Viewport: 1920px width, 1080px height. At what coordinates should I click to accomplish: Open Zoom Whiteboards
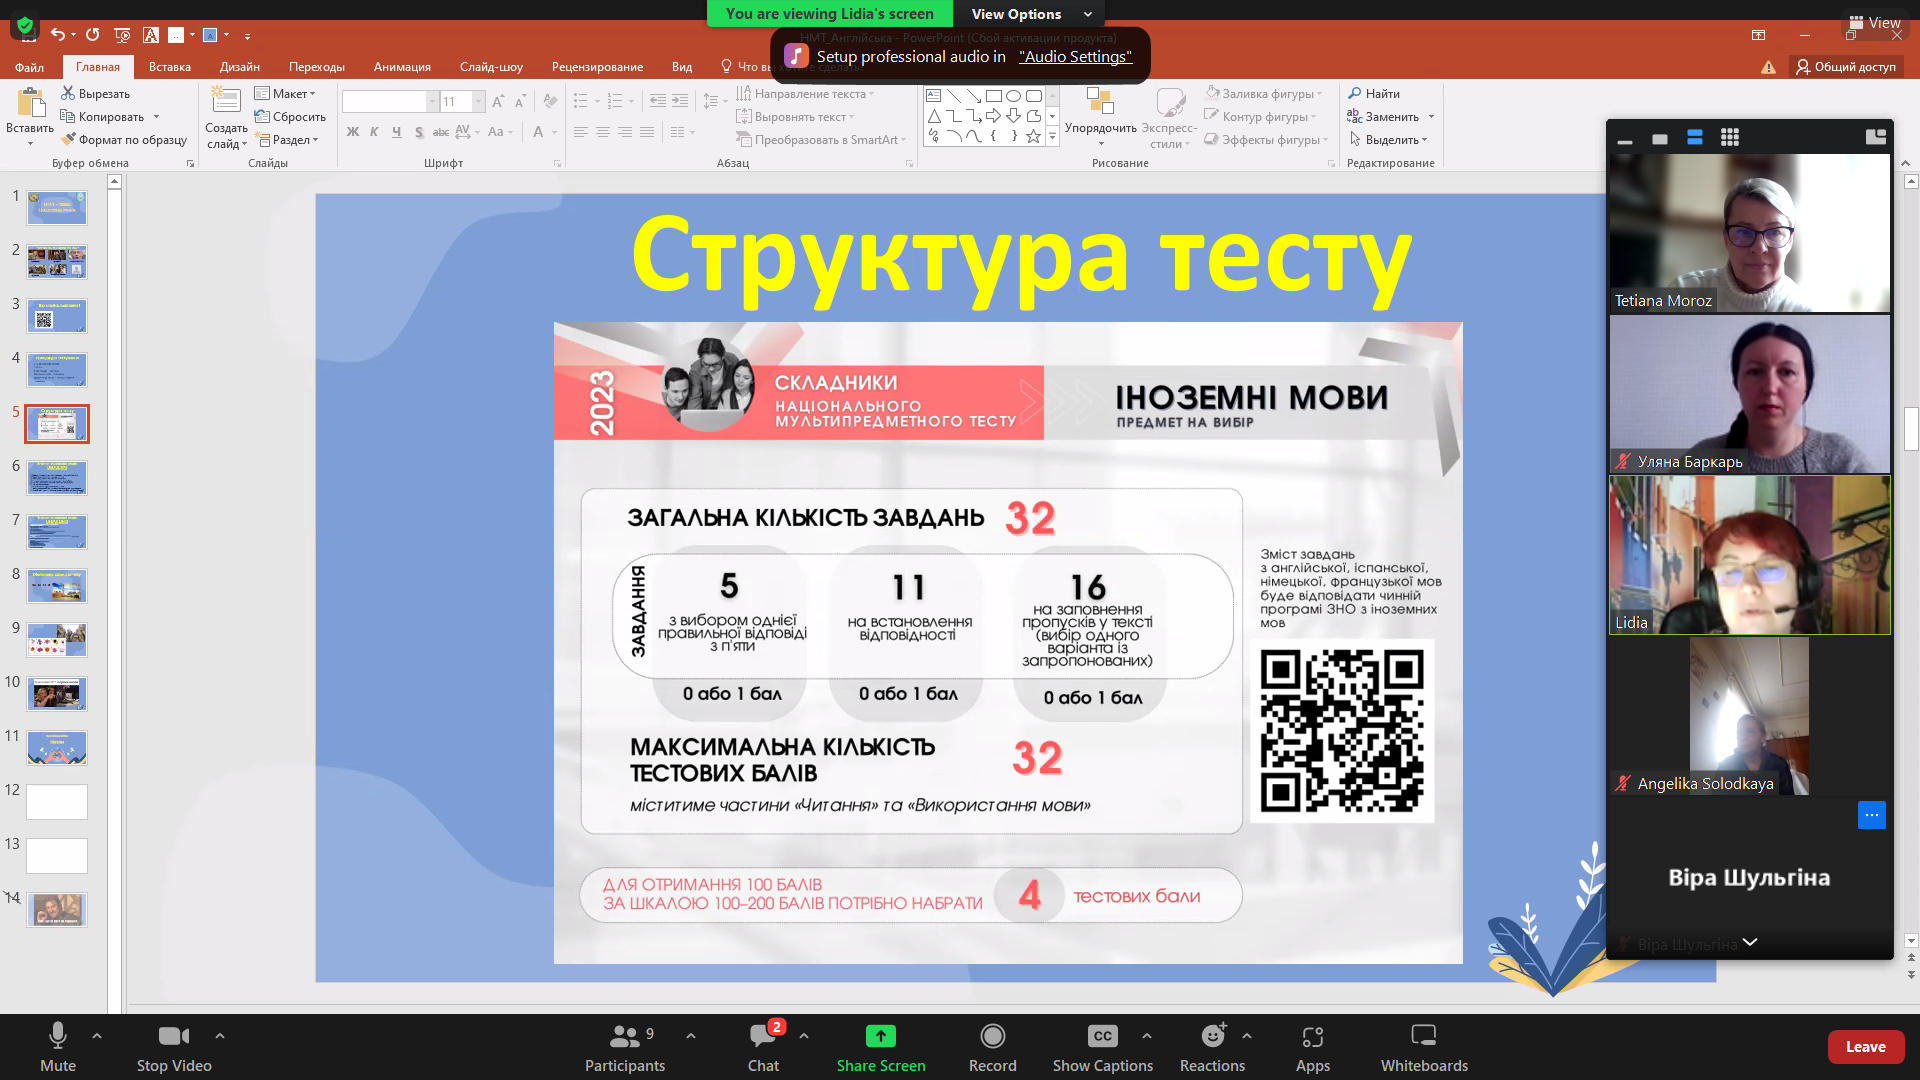(x=1424, y=1047)
